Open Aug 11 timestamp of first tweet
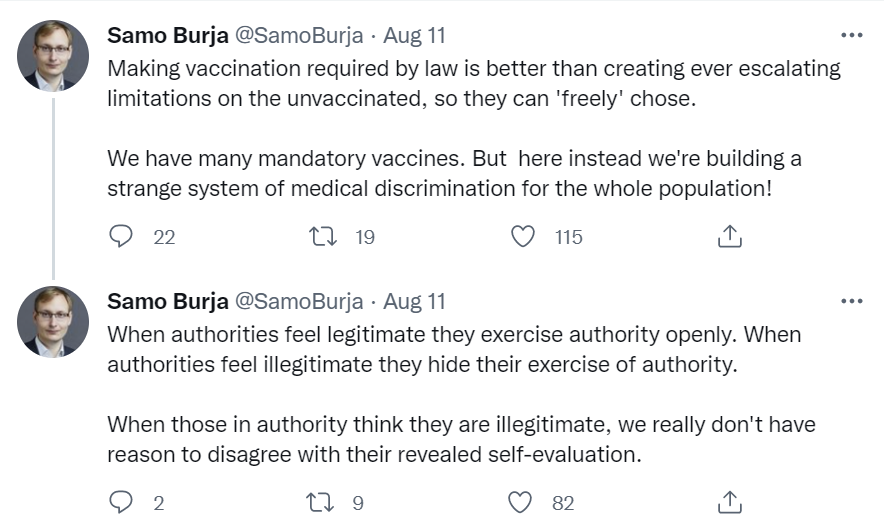884x520 pixels. pos(414,36)
